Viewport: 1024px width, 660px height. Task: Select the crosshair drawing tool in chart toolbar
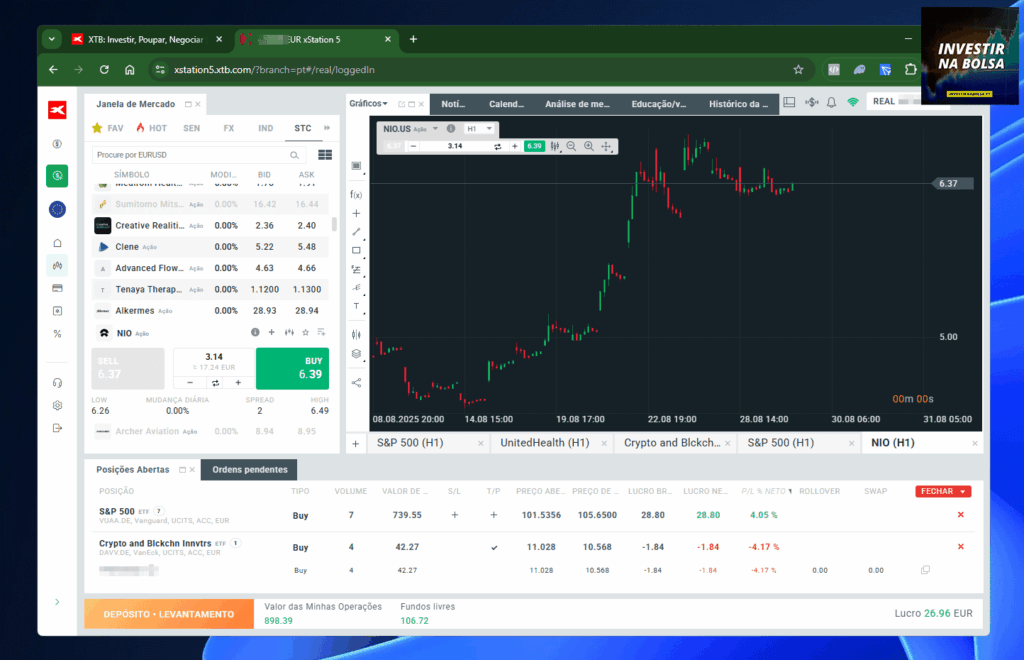click(356, 213)
